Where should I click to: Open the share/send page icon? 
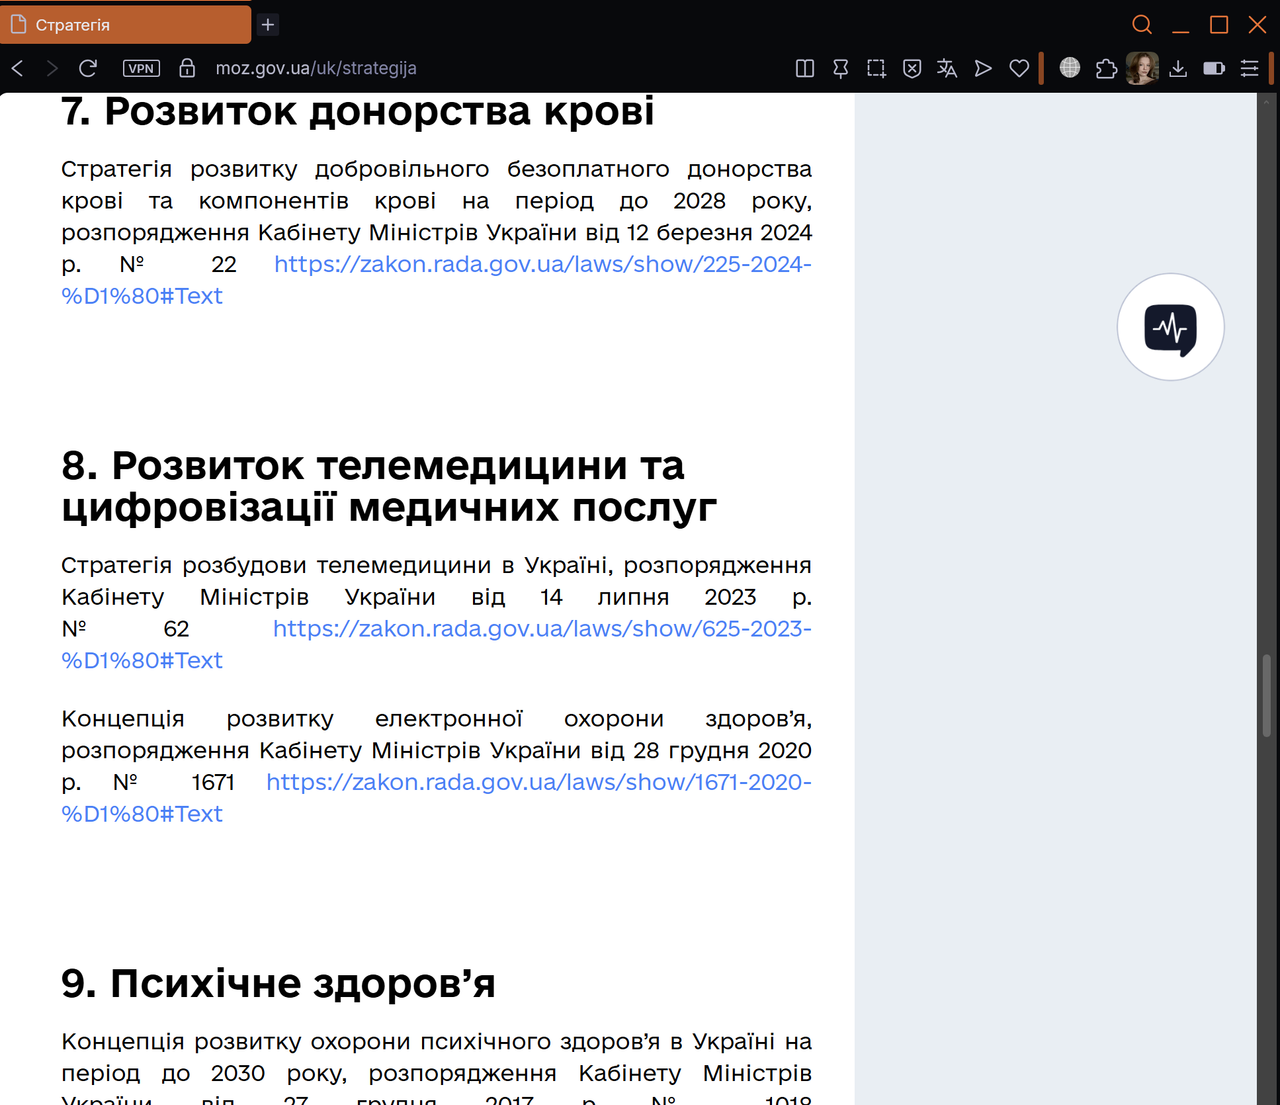point(982,68)
